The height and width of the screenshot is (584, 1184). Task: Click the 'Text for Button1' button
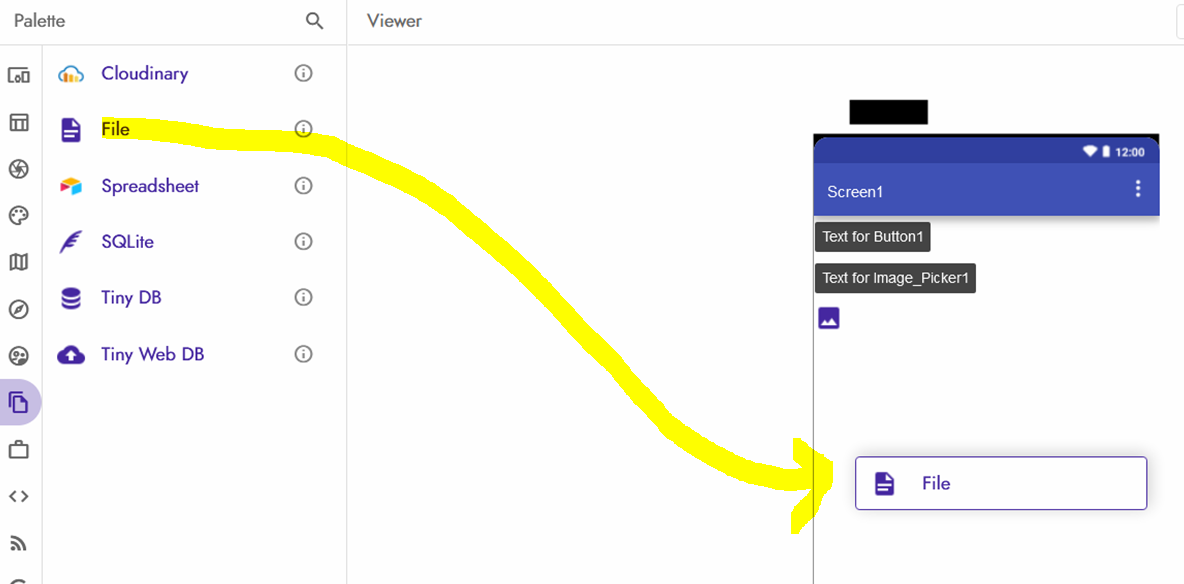pyautogui.click(x=873, y=236)
